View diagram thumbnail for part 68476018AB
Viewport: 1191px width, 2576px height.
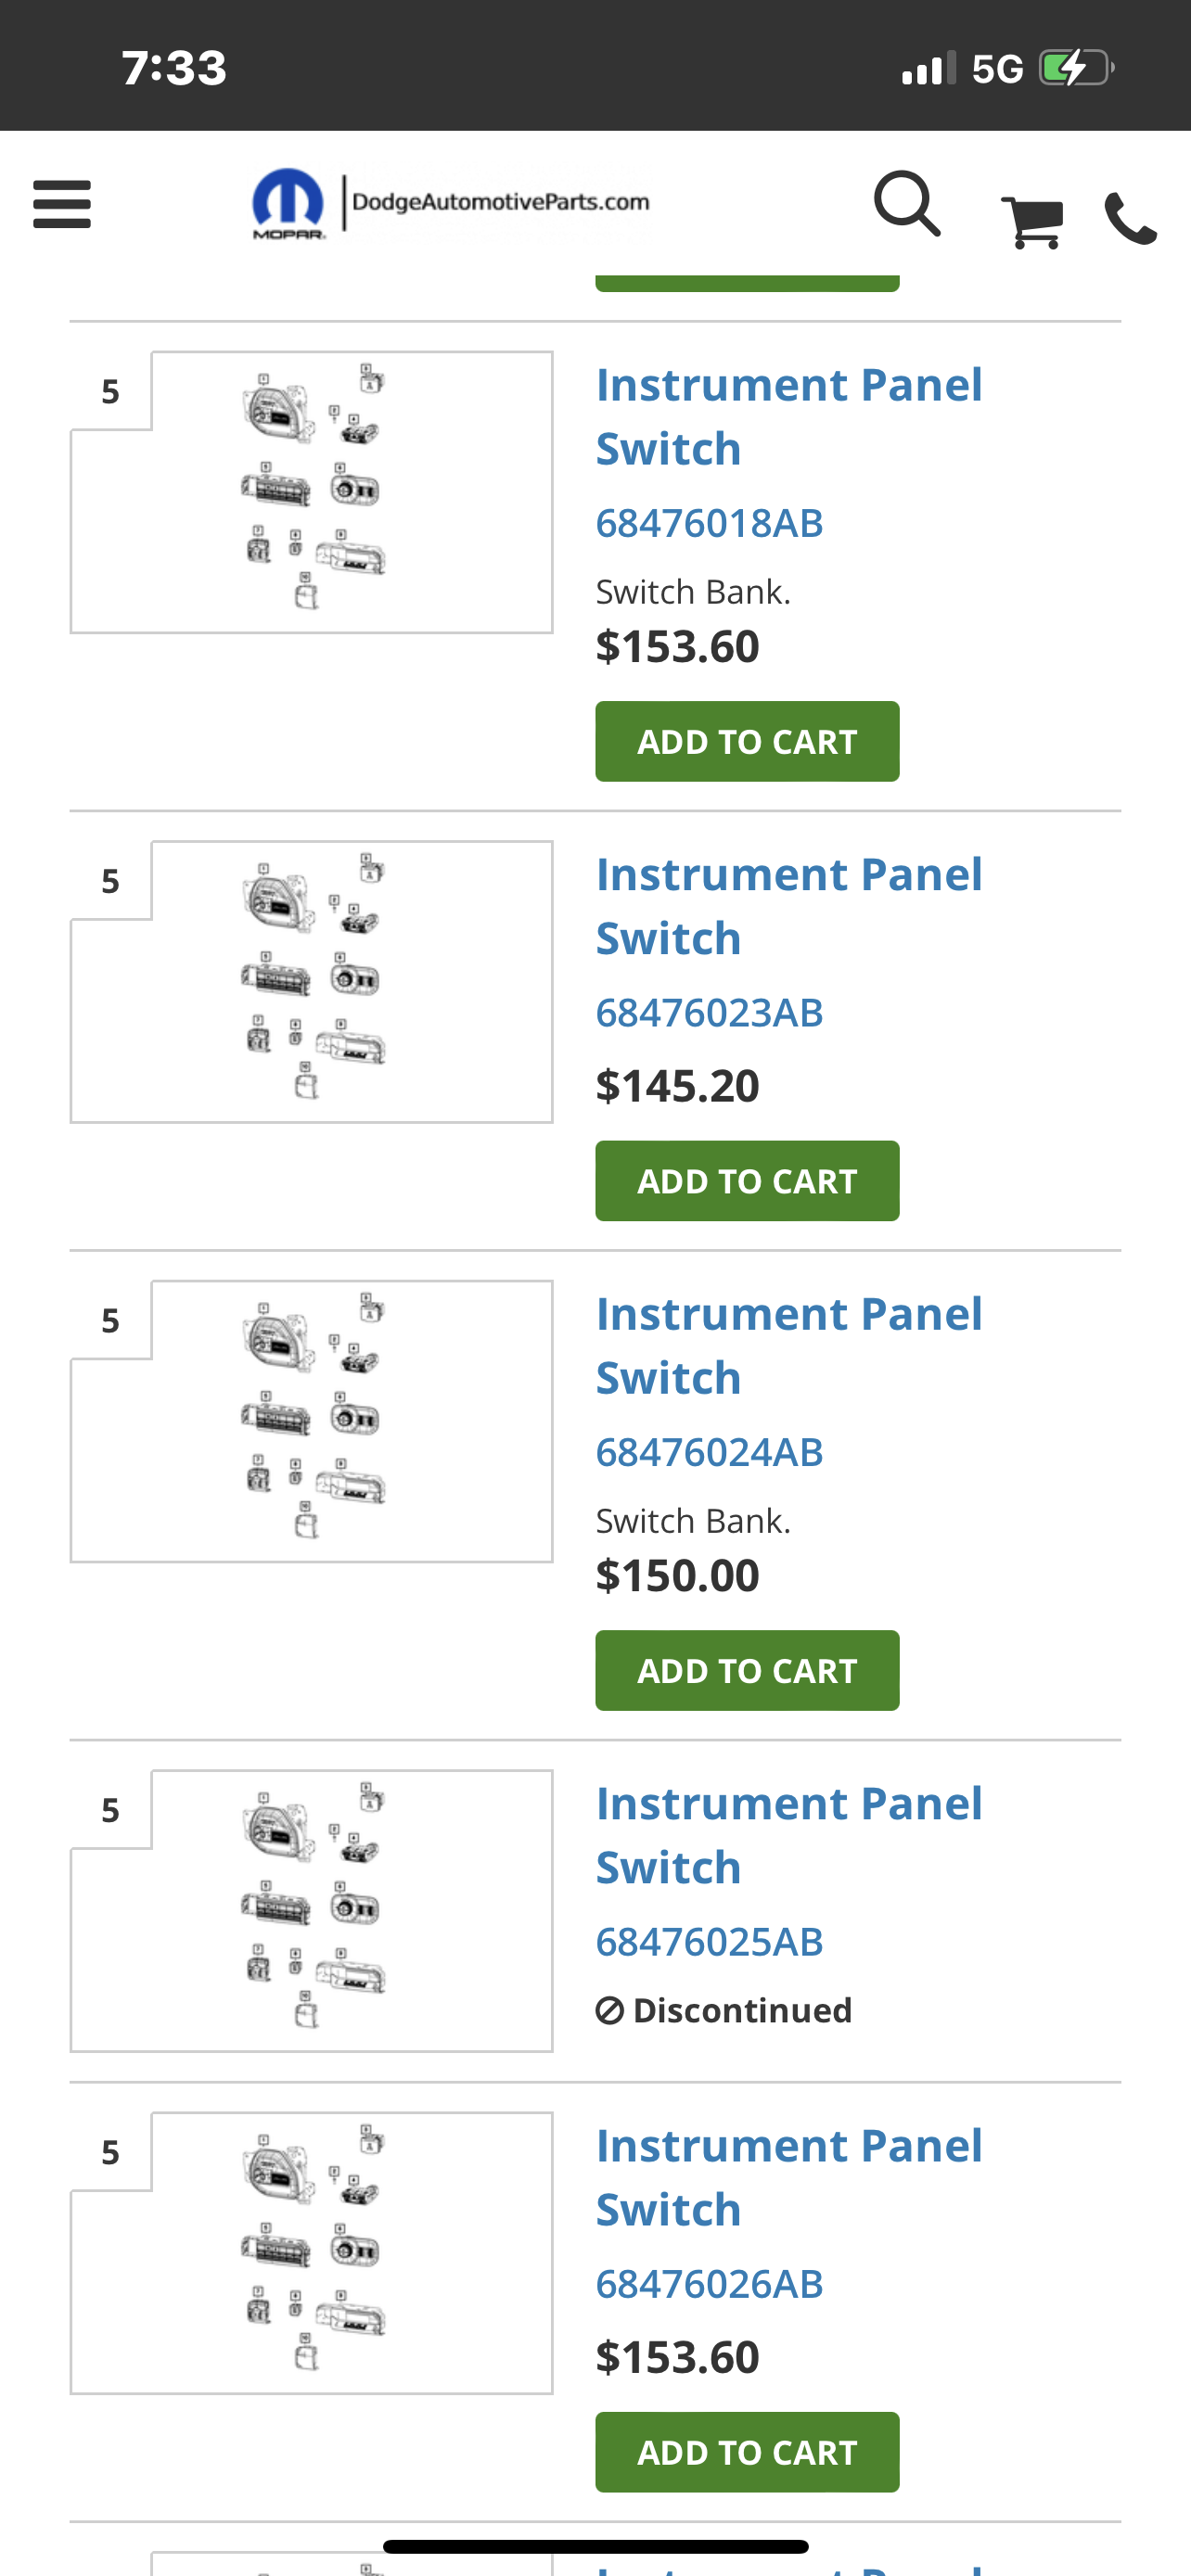[x=312, y=491]
